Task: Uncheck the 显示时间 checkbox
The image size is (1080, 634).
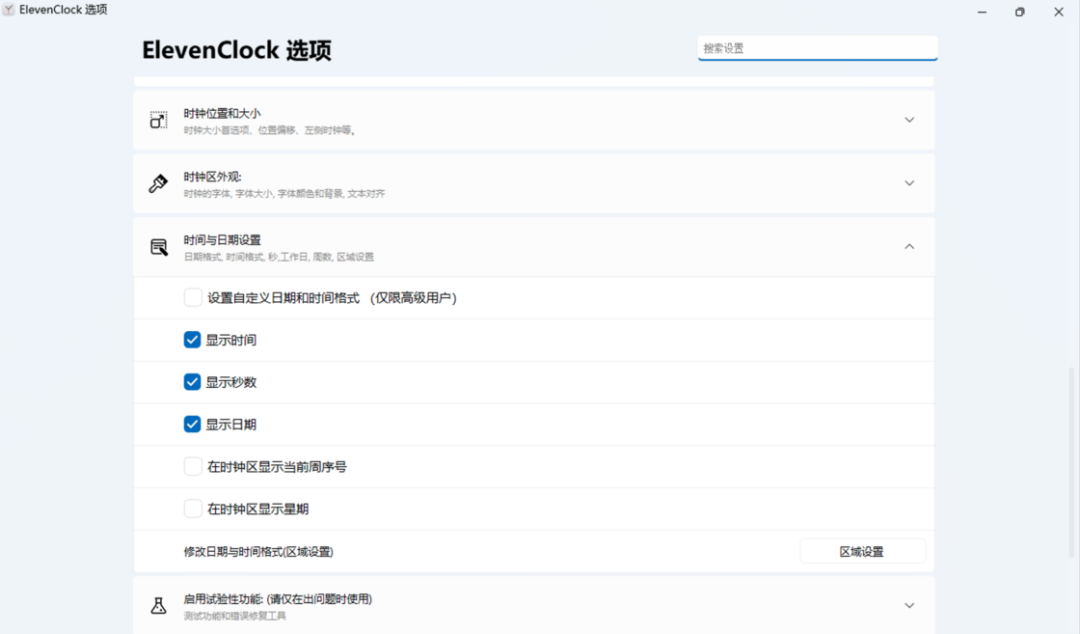Action: tap(192, 340)
